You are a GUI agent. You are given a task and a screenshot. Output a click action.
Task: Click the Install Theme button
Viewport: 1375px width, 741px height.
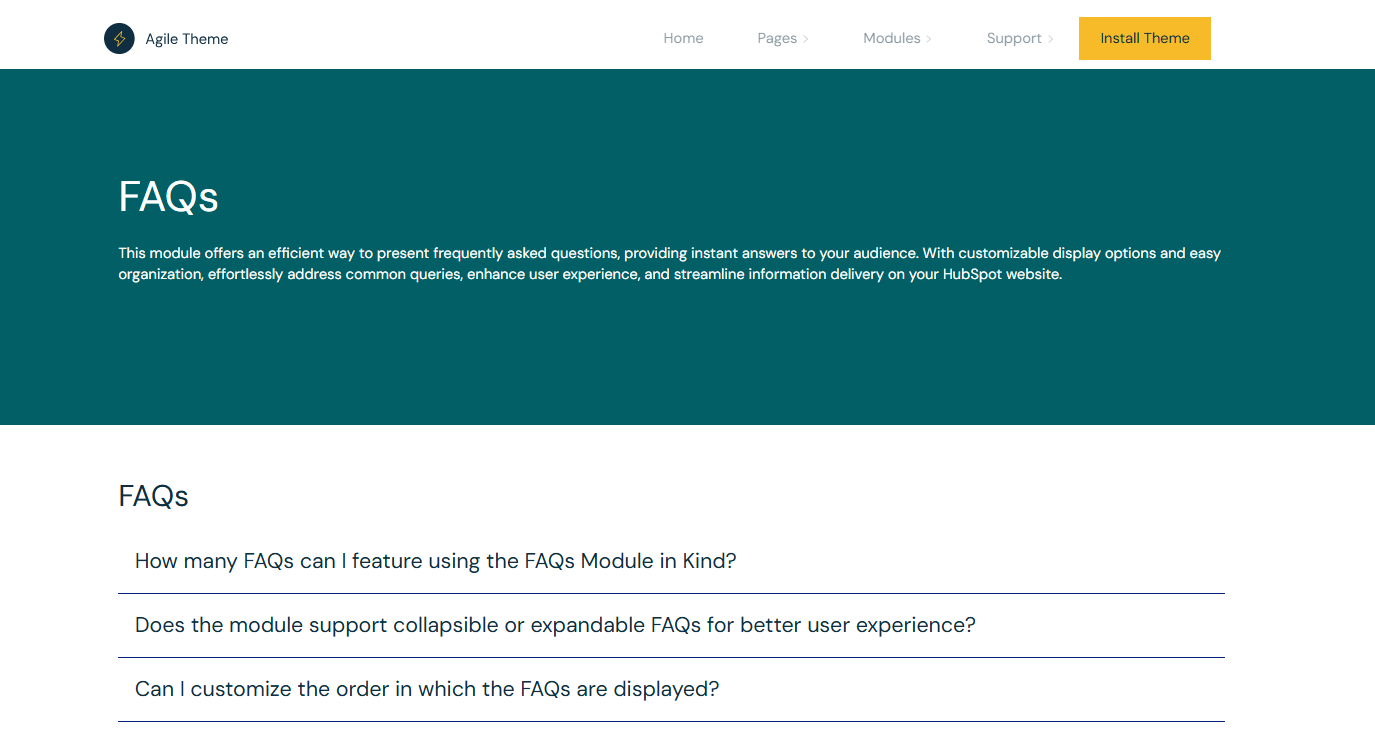pos(1145,38)
